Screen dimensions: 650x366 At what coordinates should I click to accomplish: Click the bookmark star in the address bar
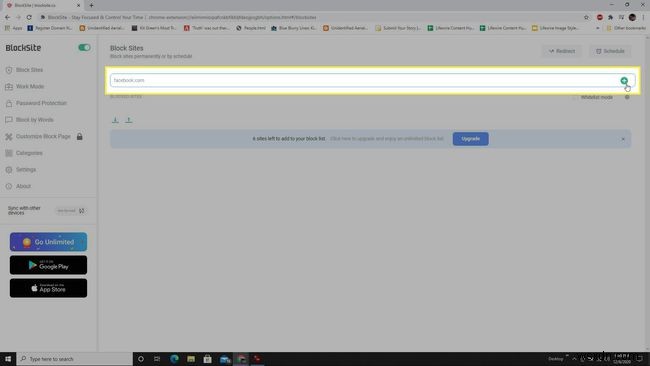[x=586, y=17]
